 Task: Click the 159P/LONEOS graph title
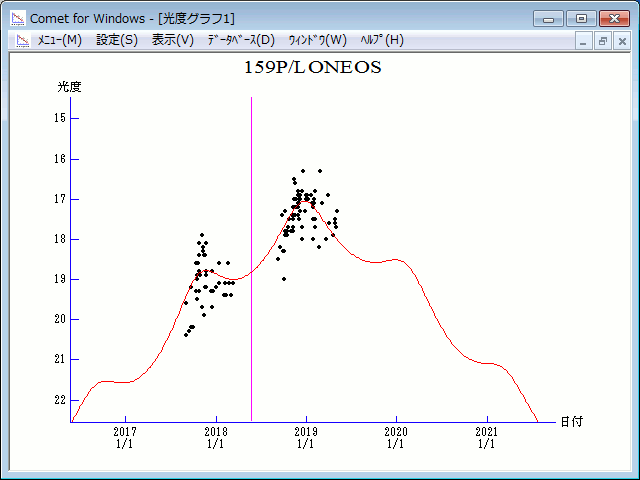312,69
